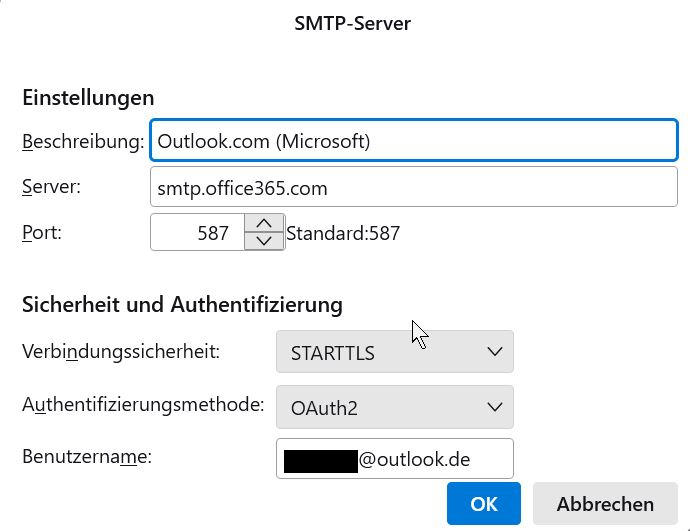
Task: Expand the Authentifizierungsmethode OAuth2 dropdown
Action: tap(394, 407)
